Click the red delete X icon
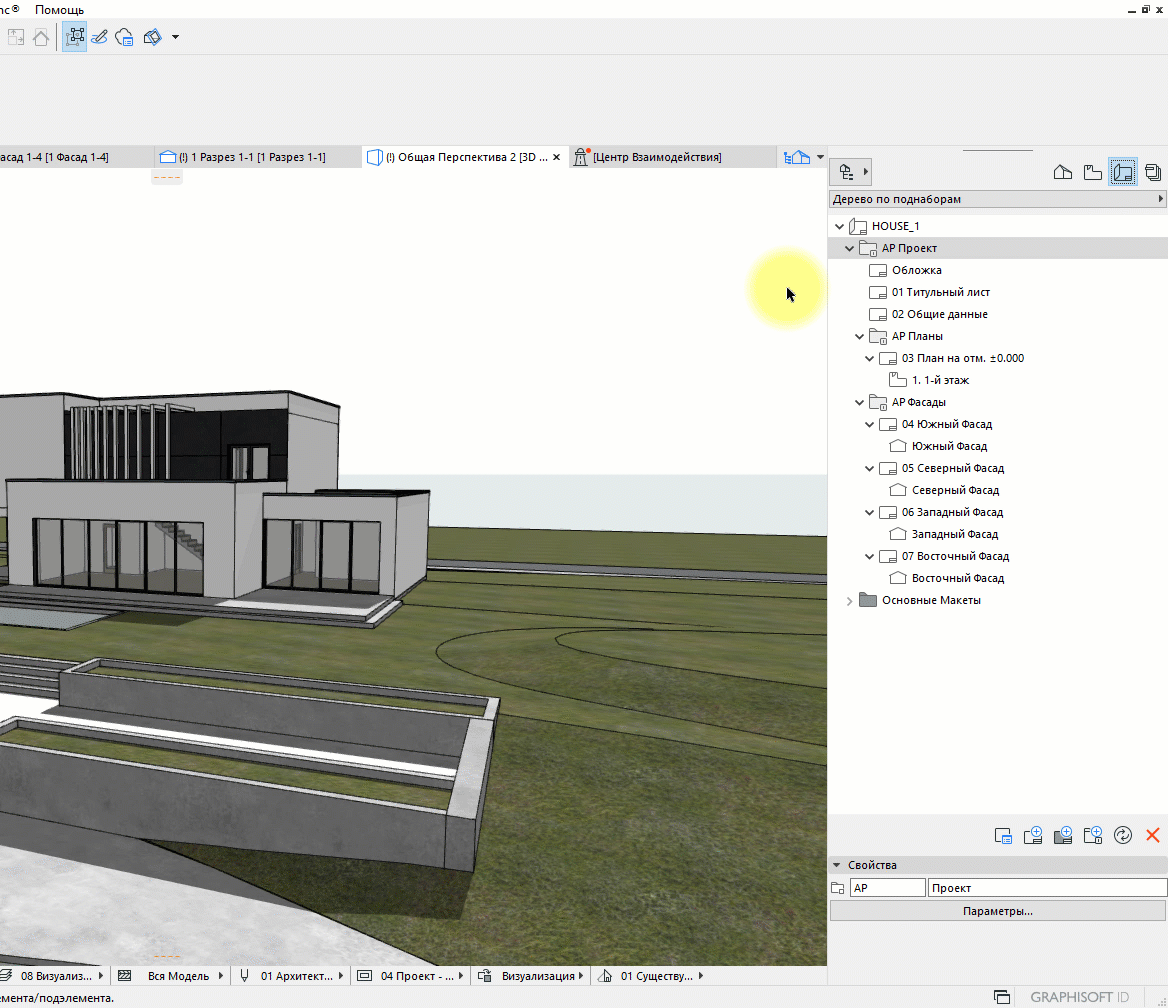Screen dimensions: 1168x1008 coord(1152,835)
